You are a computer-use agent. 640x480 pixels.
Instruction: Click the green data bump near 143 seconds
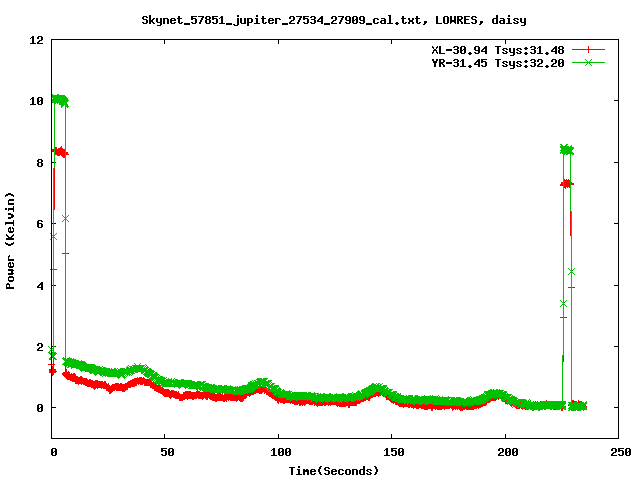[378, 388]
